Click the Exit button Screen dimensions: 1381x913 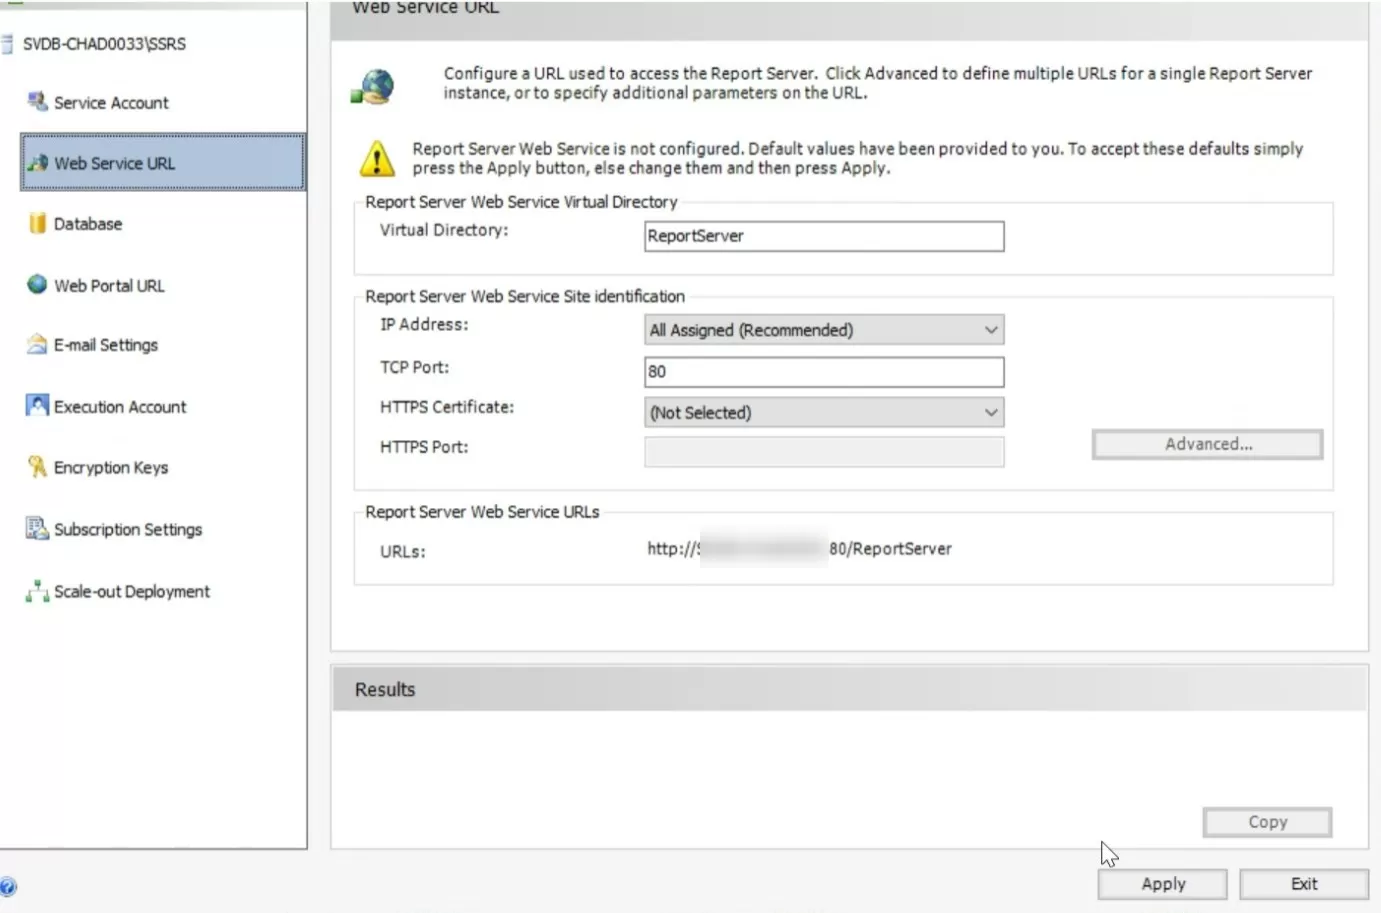coord(1303,884)
